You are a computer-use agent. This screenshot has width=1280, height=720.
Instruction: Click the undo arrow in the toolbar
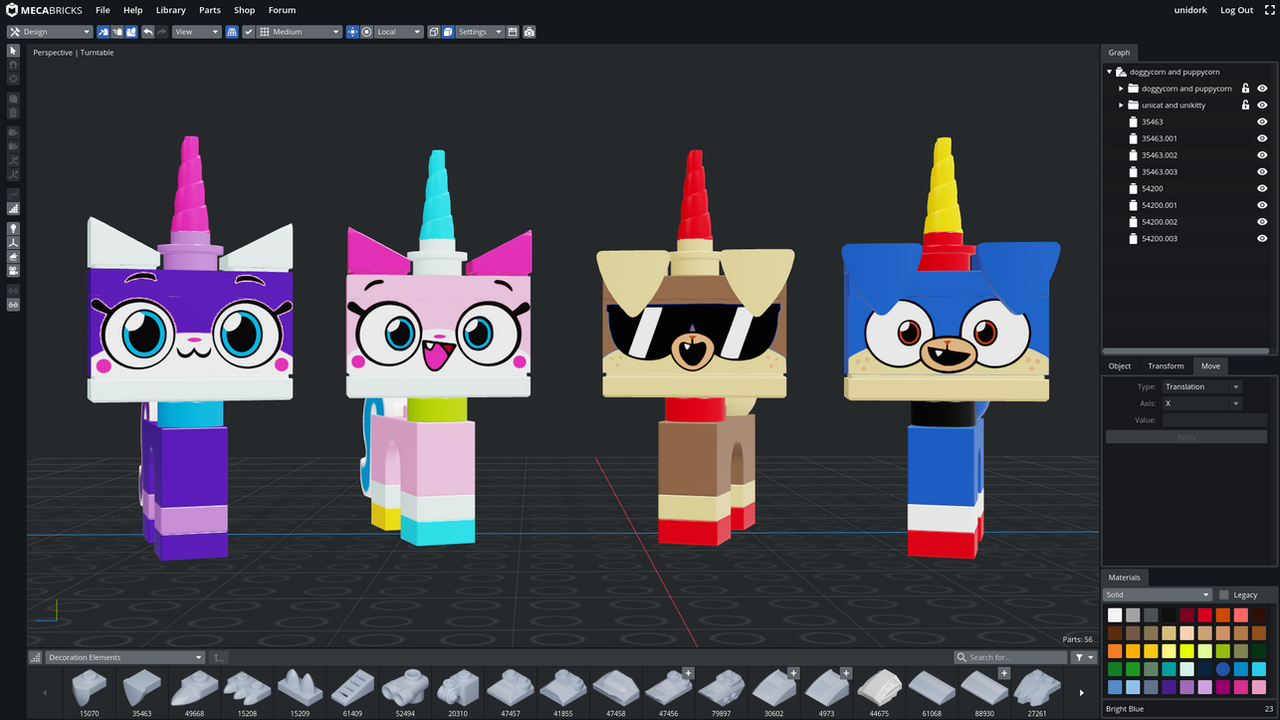(148, 32)
